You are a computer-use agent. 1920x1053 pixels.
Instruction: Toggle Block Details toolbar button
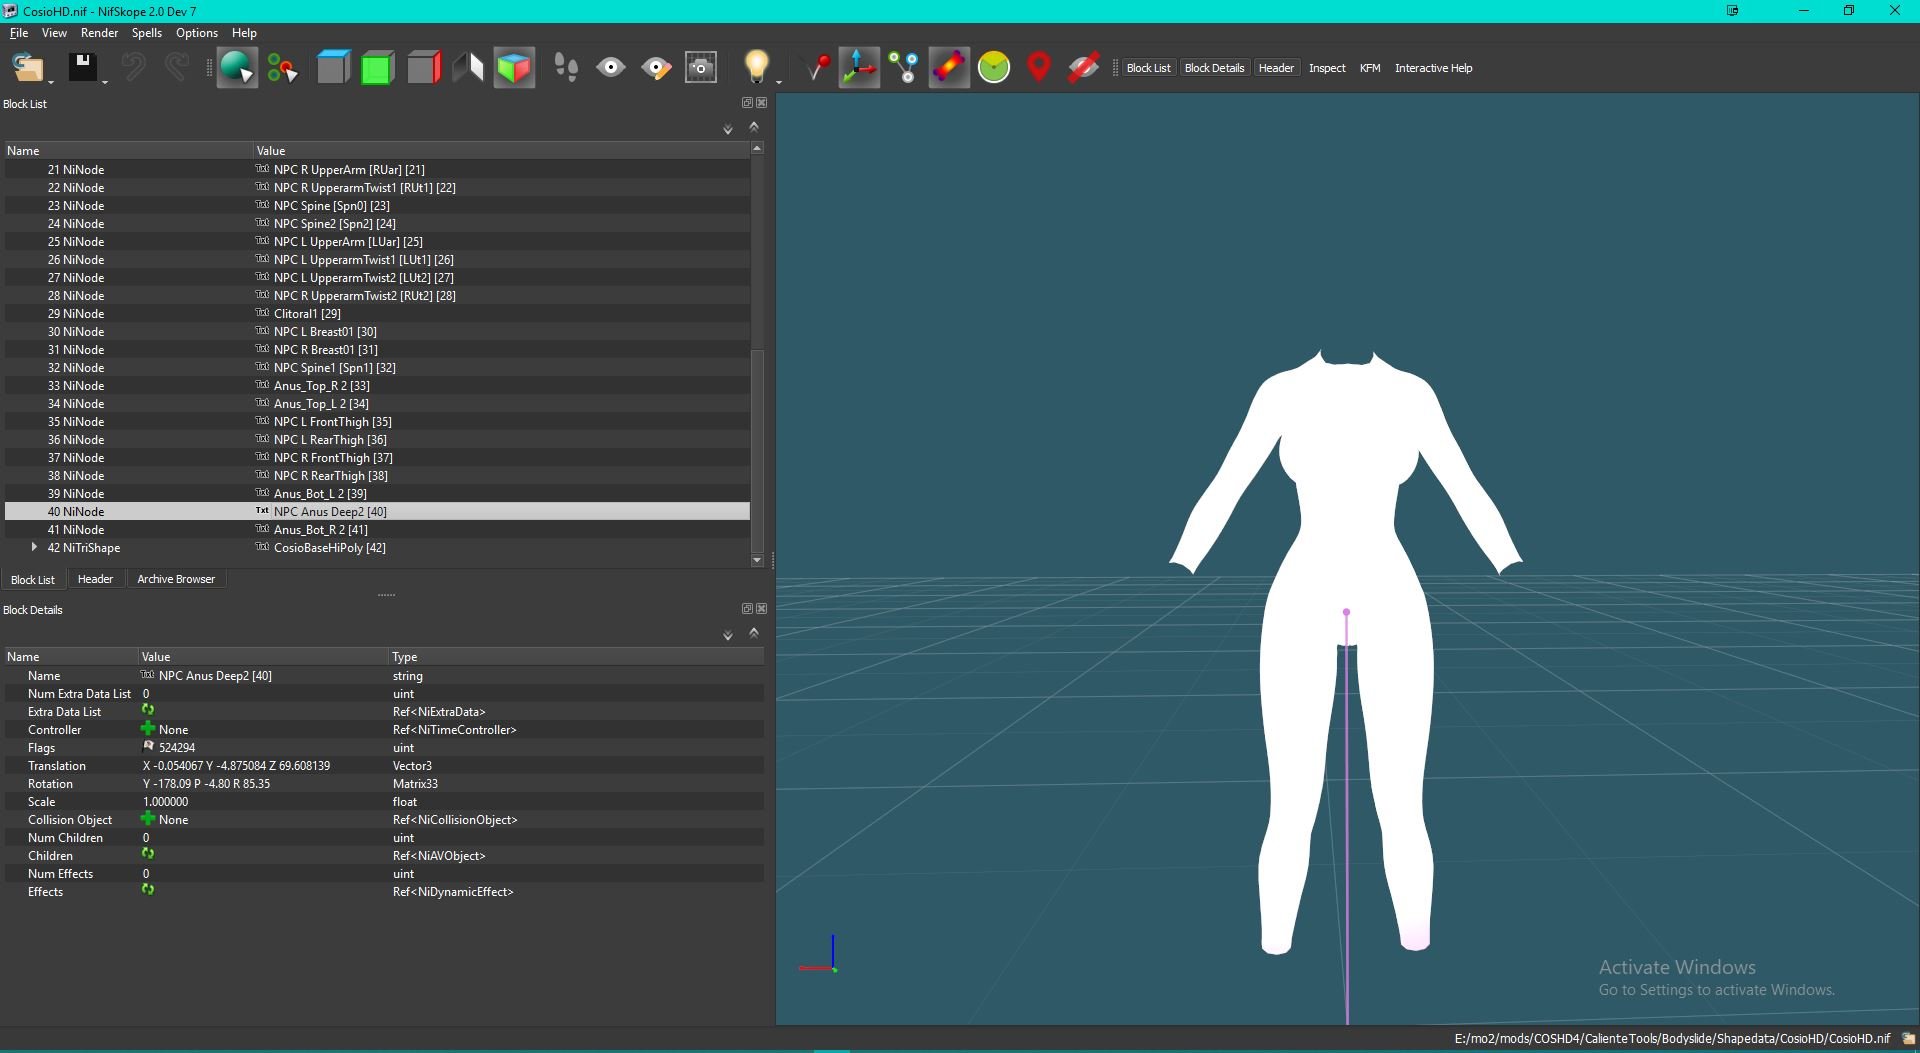click(x=1214, y=68)
